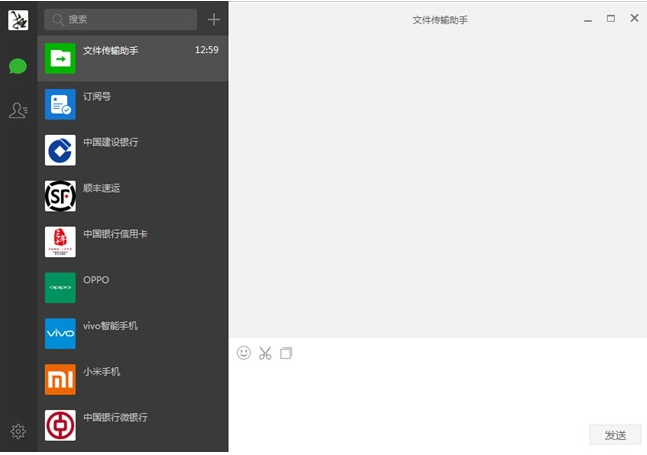Image resolution: width=647 pixels, height=455 pixels.
Task: Open the 中国银行微银行 chat
Action: (132, 425)
